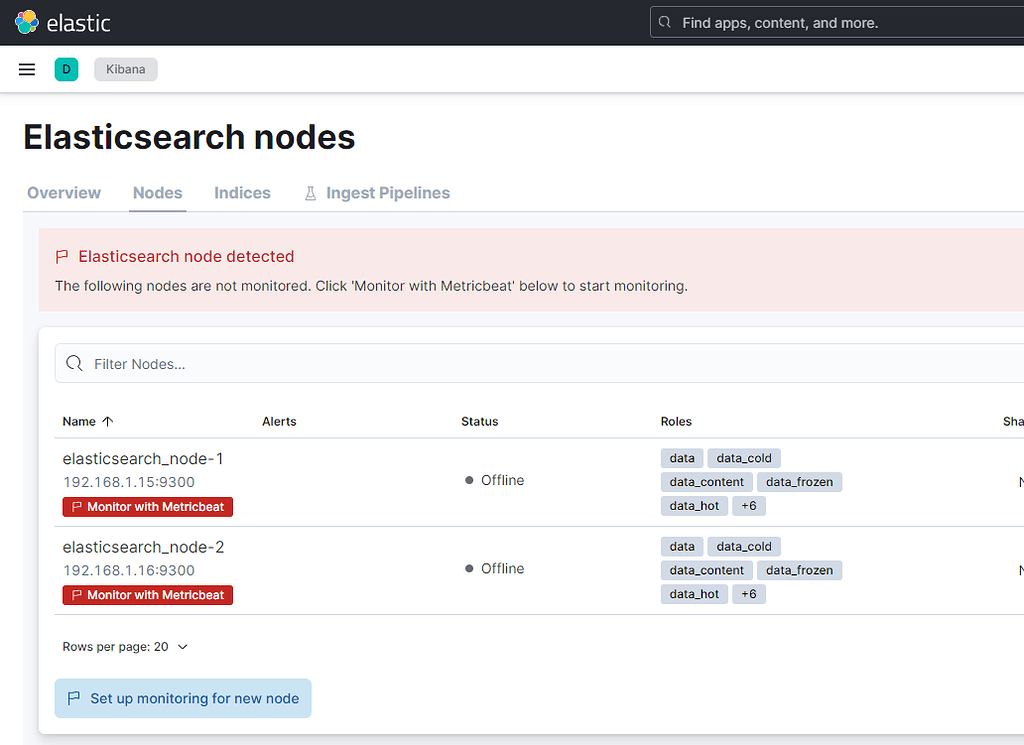Open the elasticsearch_node-2 node details link
Viewport: 1024px width, 745px height.
[142, 547]
